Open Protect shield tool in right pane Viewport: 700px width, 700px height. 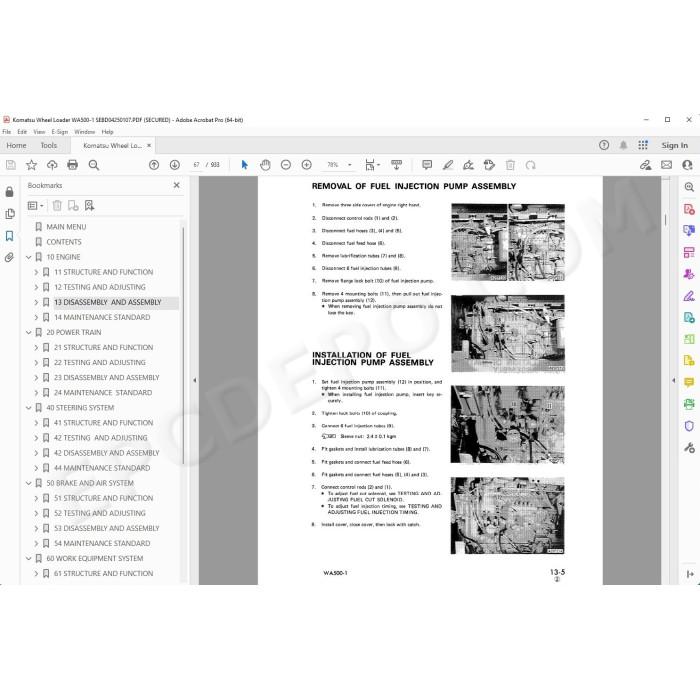point(689,426)
